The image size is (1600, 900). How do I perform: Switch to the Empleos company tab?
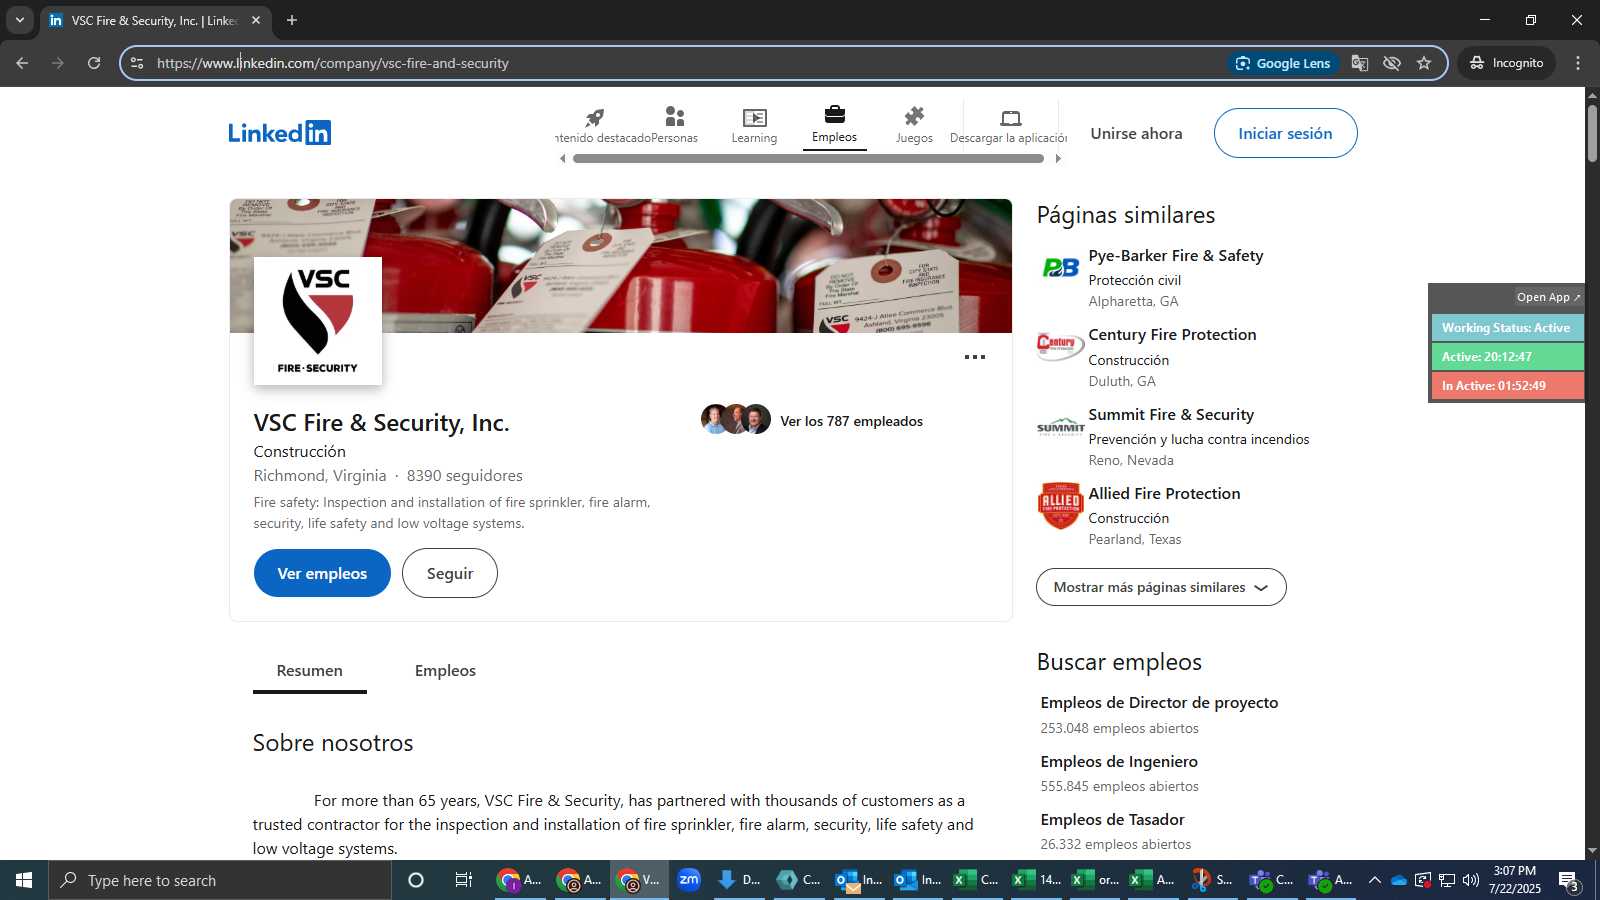point(445,671)
